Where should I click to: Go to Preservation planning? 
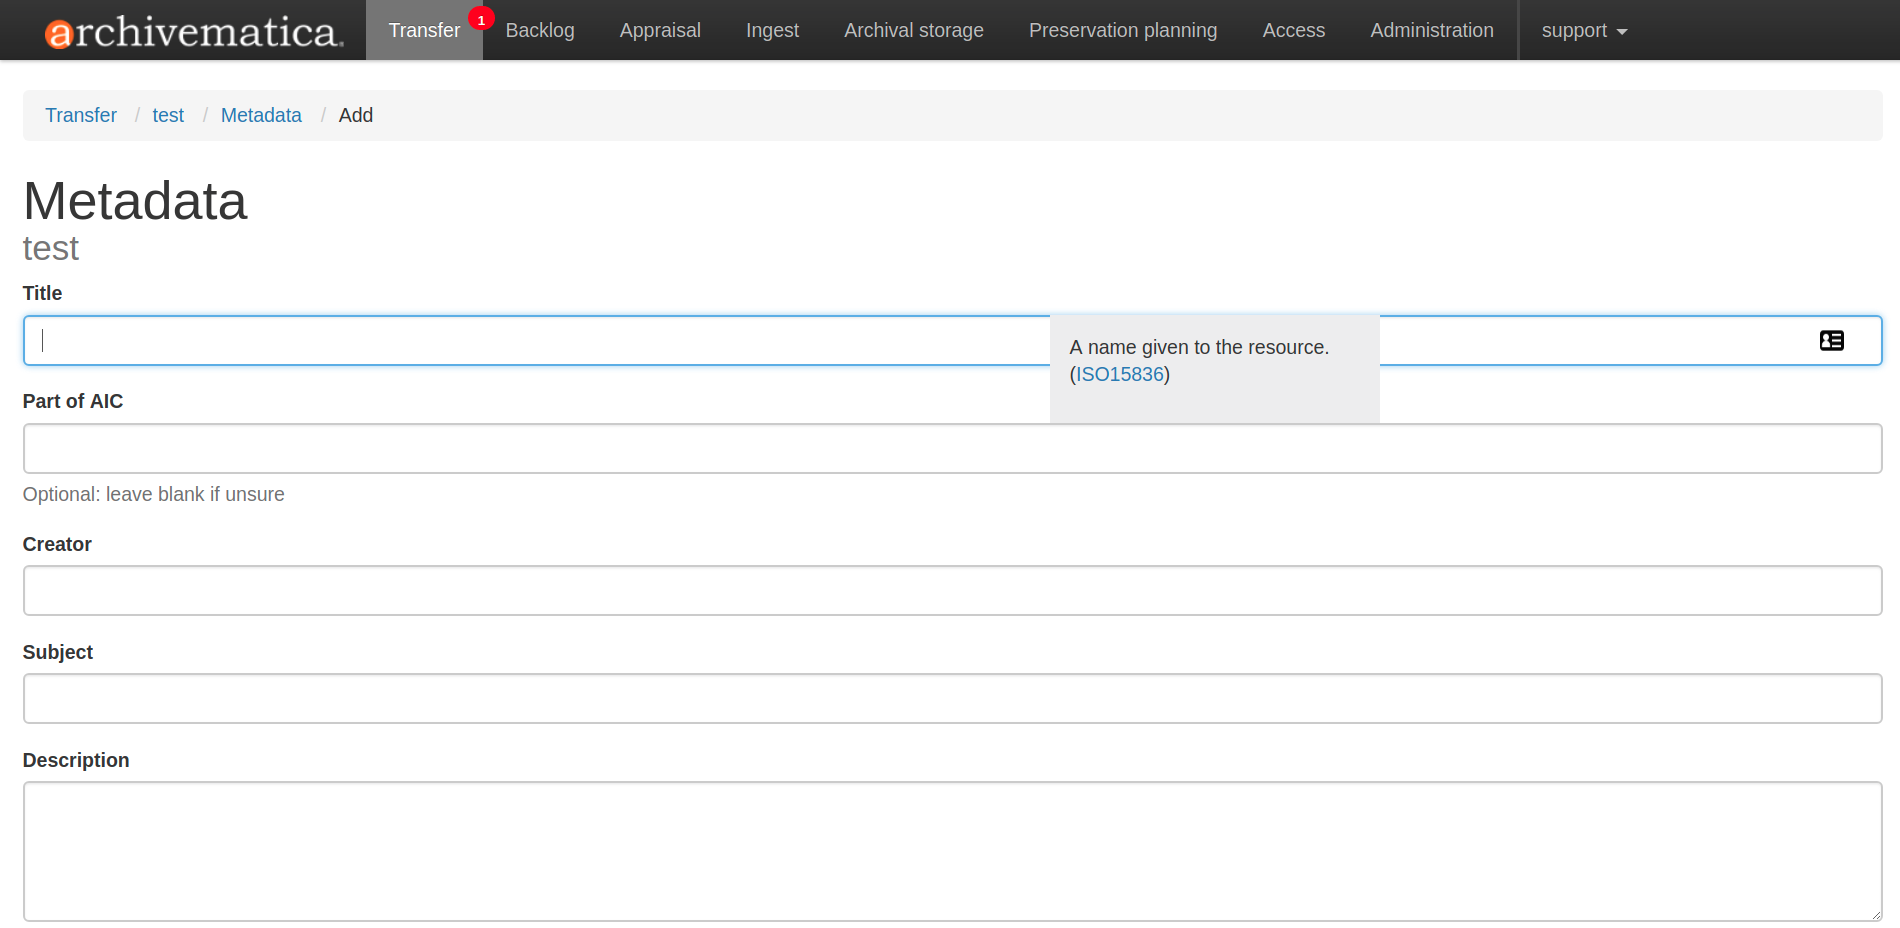pos(1122,30)
